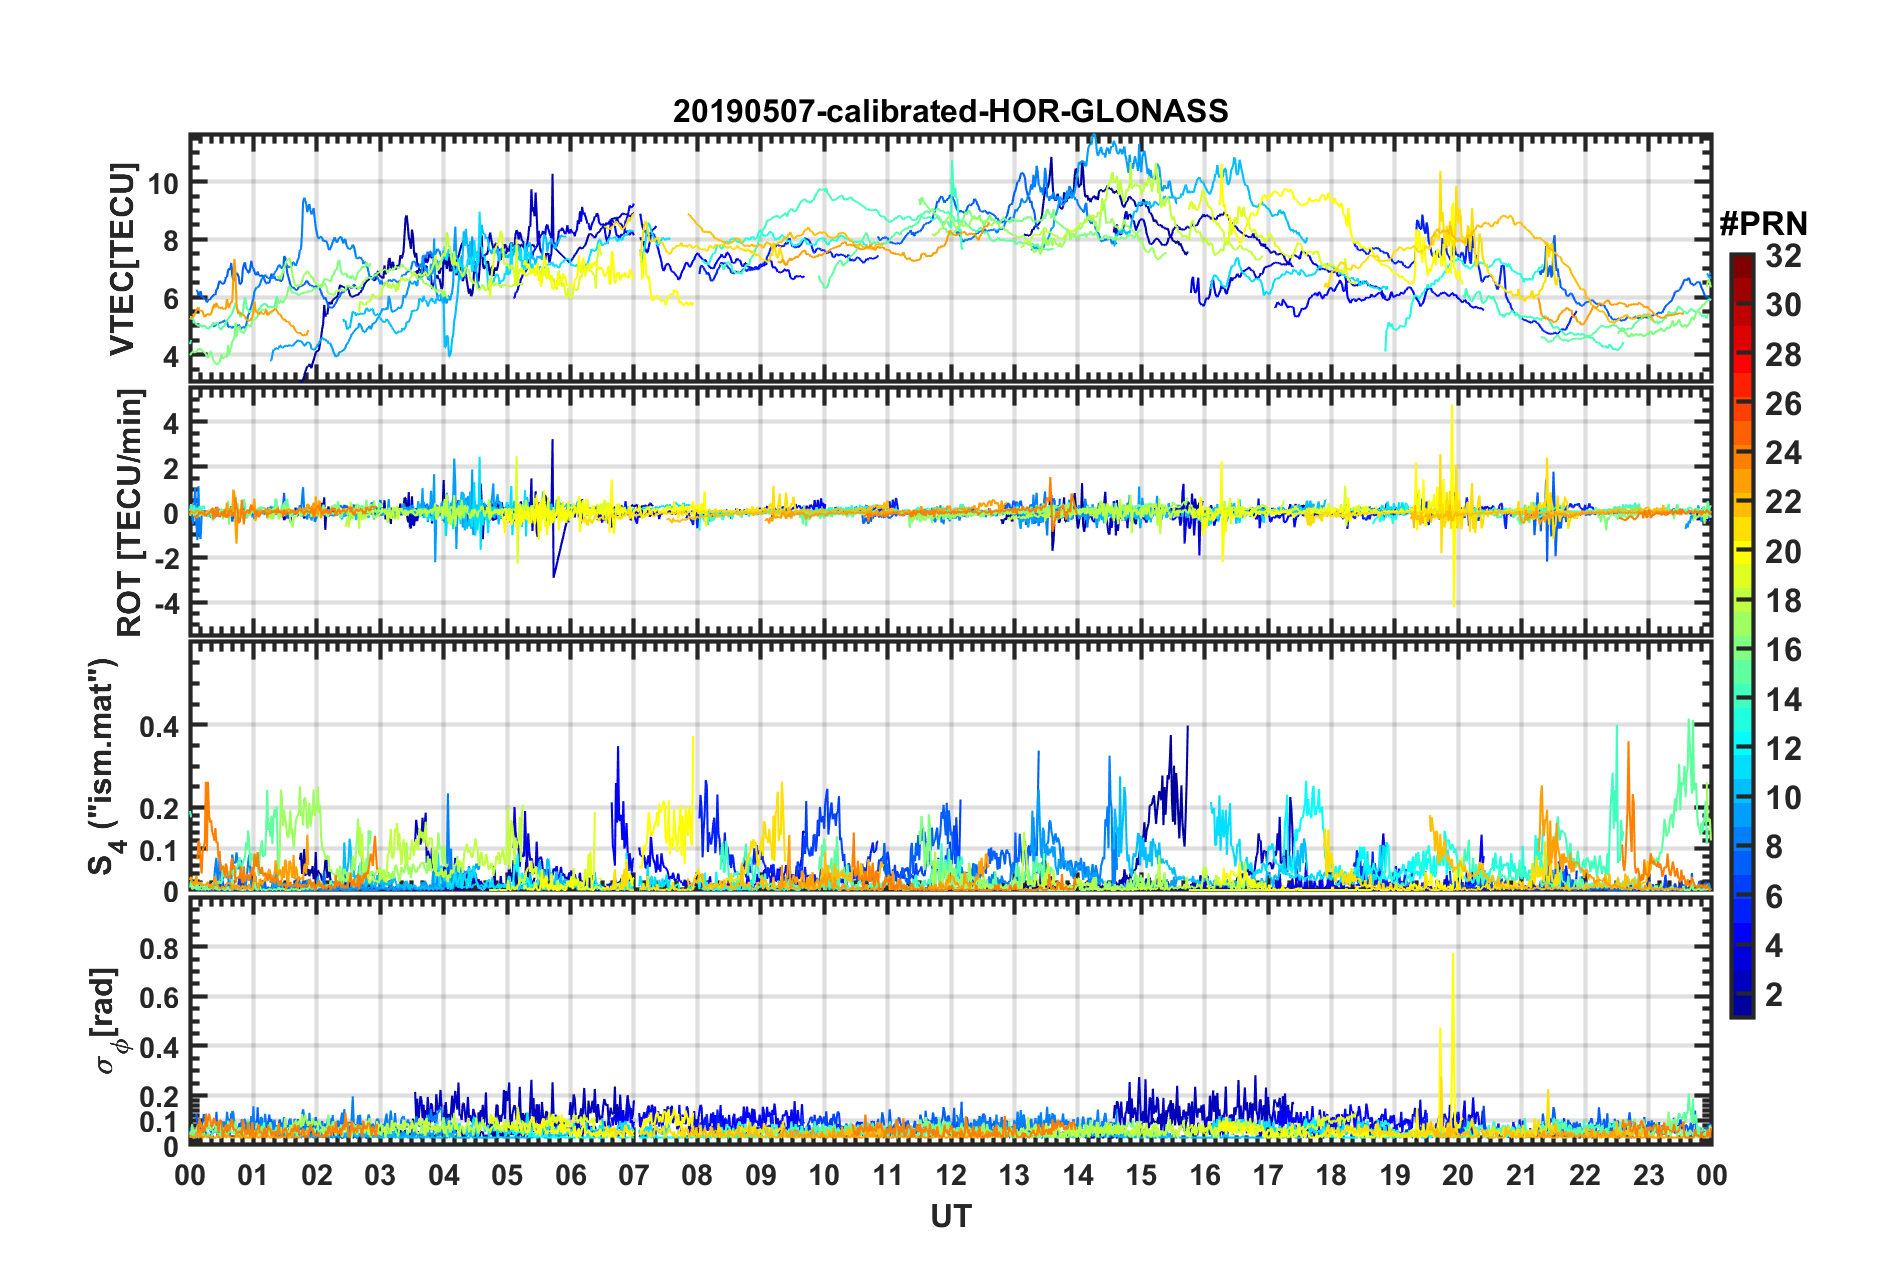Screen dimensions: 1902x1272
Task: Select the "15" hour tick on the UT axis
Action: click(x=1141, y=1174)
